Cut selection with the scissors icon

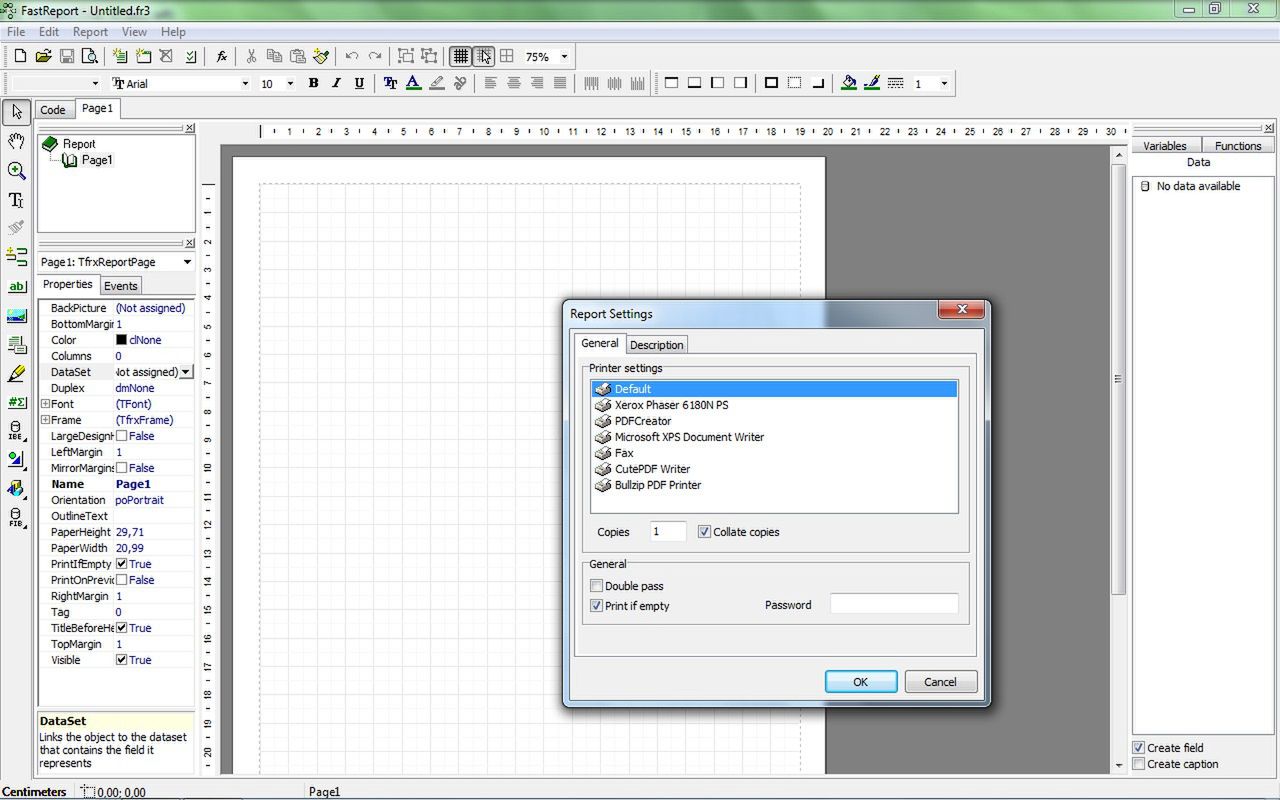coord(251,56)
